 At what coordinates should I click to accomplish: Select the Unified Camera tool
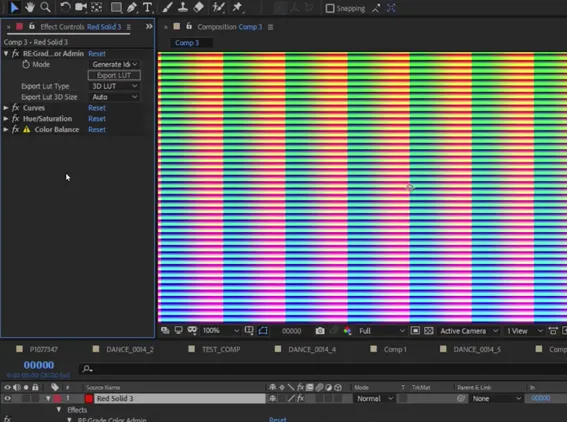pyautogui.click(x=81, y=7)
